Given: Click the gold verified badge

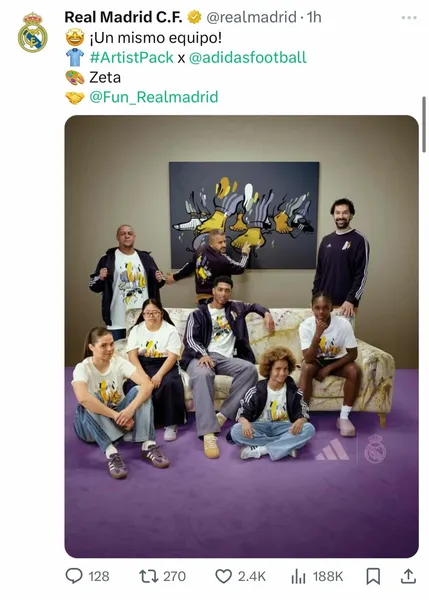Looking at the screenshot, I should click(x=194, y=17).
